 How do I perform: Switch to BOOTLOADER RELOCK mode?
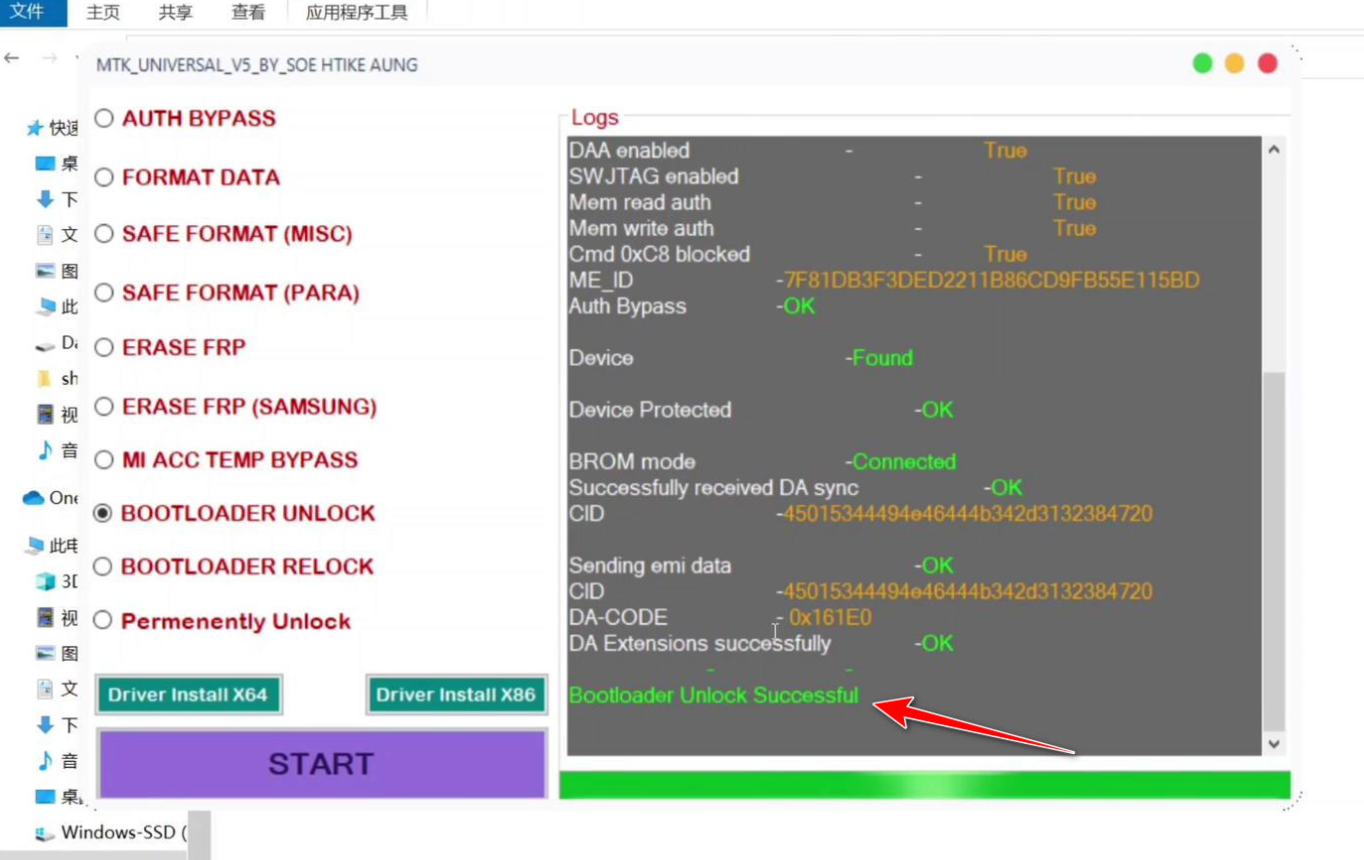click(103, 566)
